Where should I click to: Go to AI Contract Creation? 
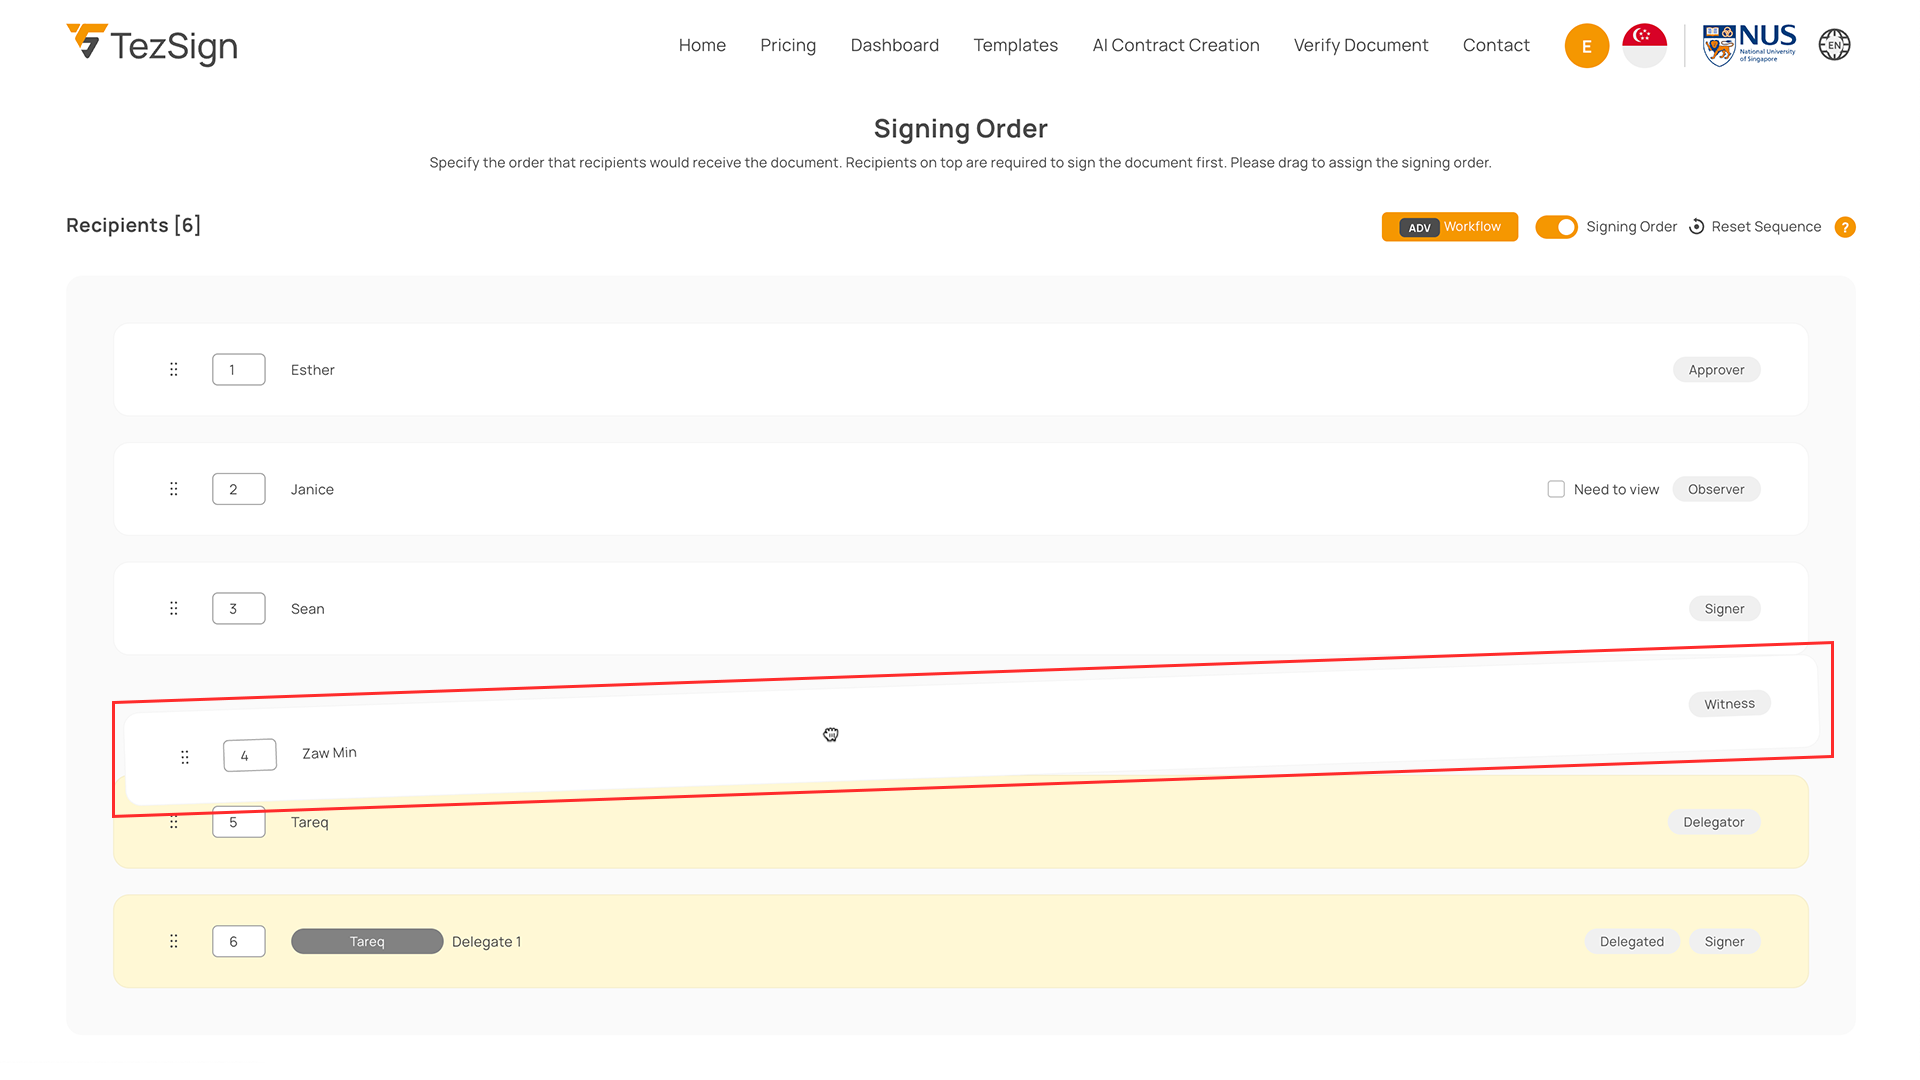click(x=1175, y=45)
